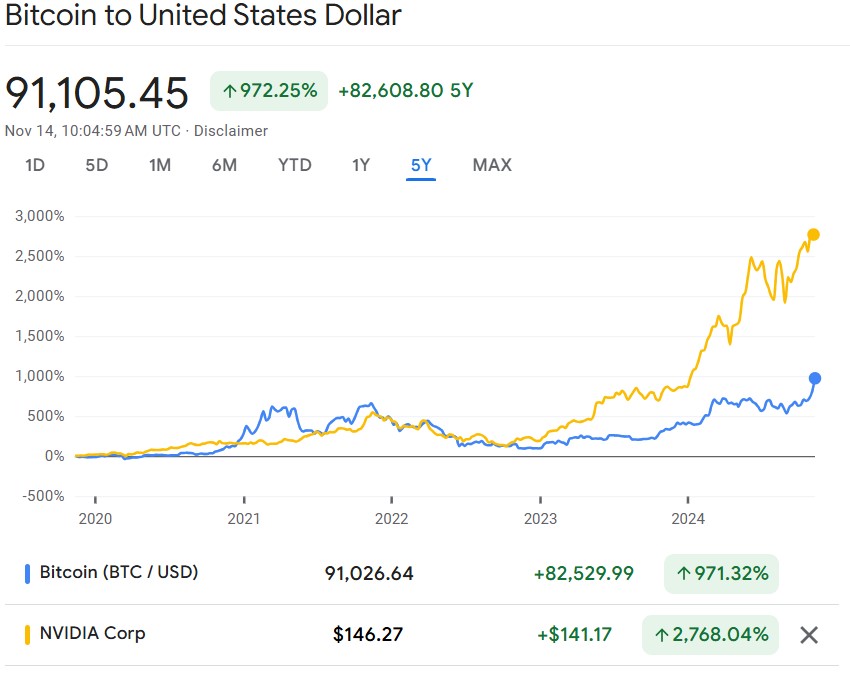Click the blue Bitcoin endpoint dot on chart

pos(815,378)
